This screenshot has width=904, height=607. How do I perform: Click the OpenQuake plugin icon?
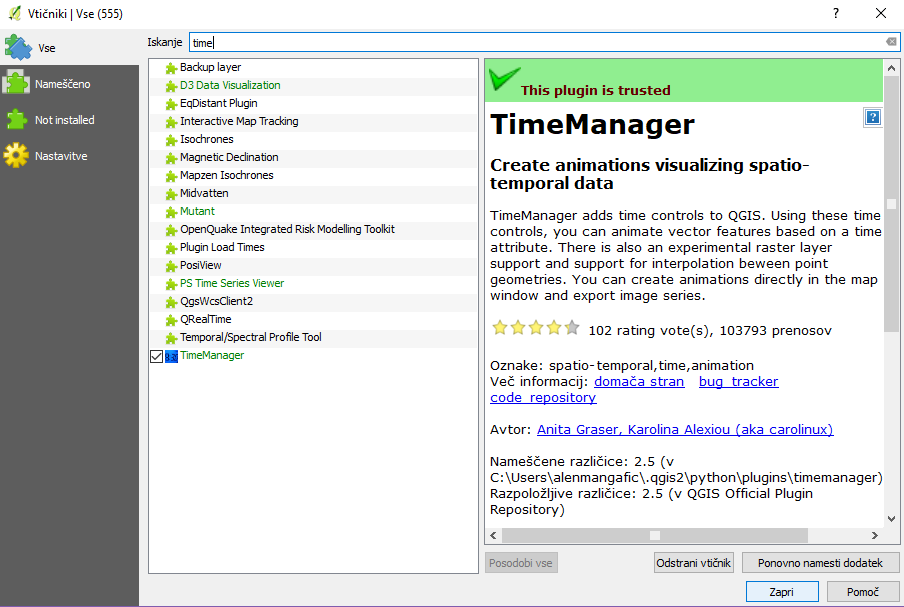click(x=171, y=231)
